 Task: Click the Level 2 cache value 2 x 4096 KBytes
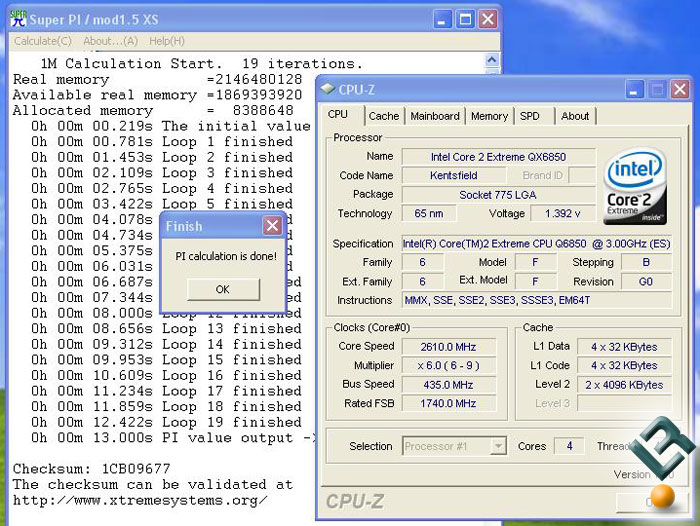click(624, 384)
